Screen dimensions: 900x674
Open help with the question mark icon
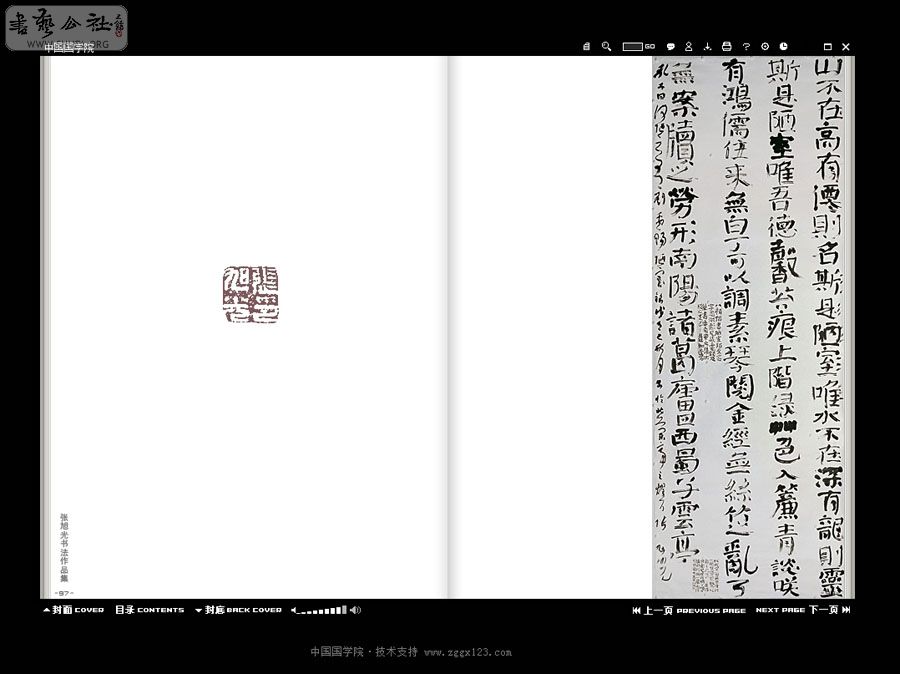pos(746,47)
